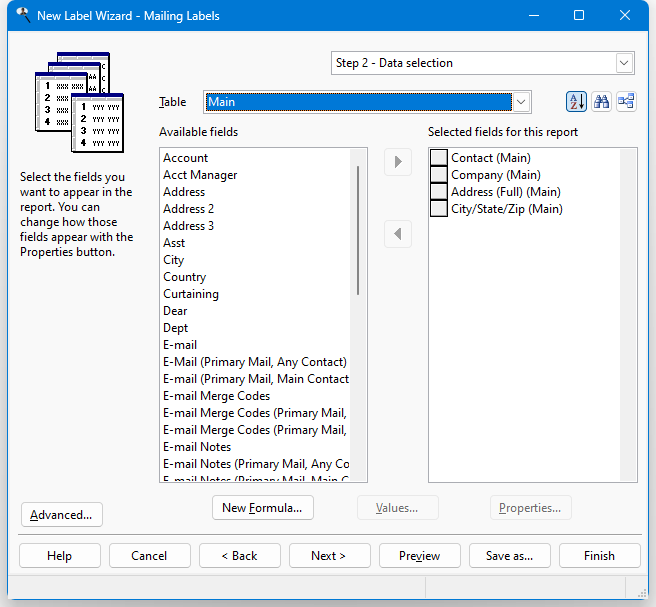Close the New Label Wizard window
Image resolution: width=656 pixels, height=607 pixels.
625,15
